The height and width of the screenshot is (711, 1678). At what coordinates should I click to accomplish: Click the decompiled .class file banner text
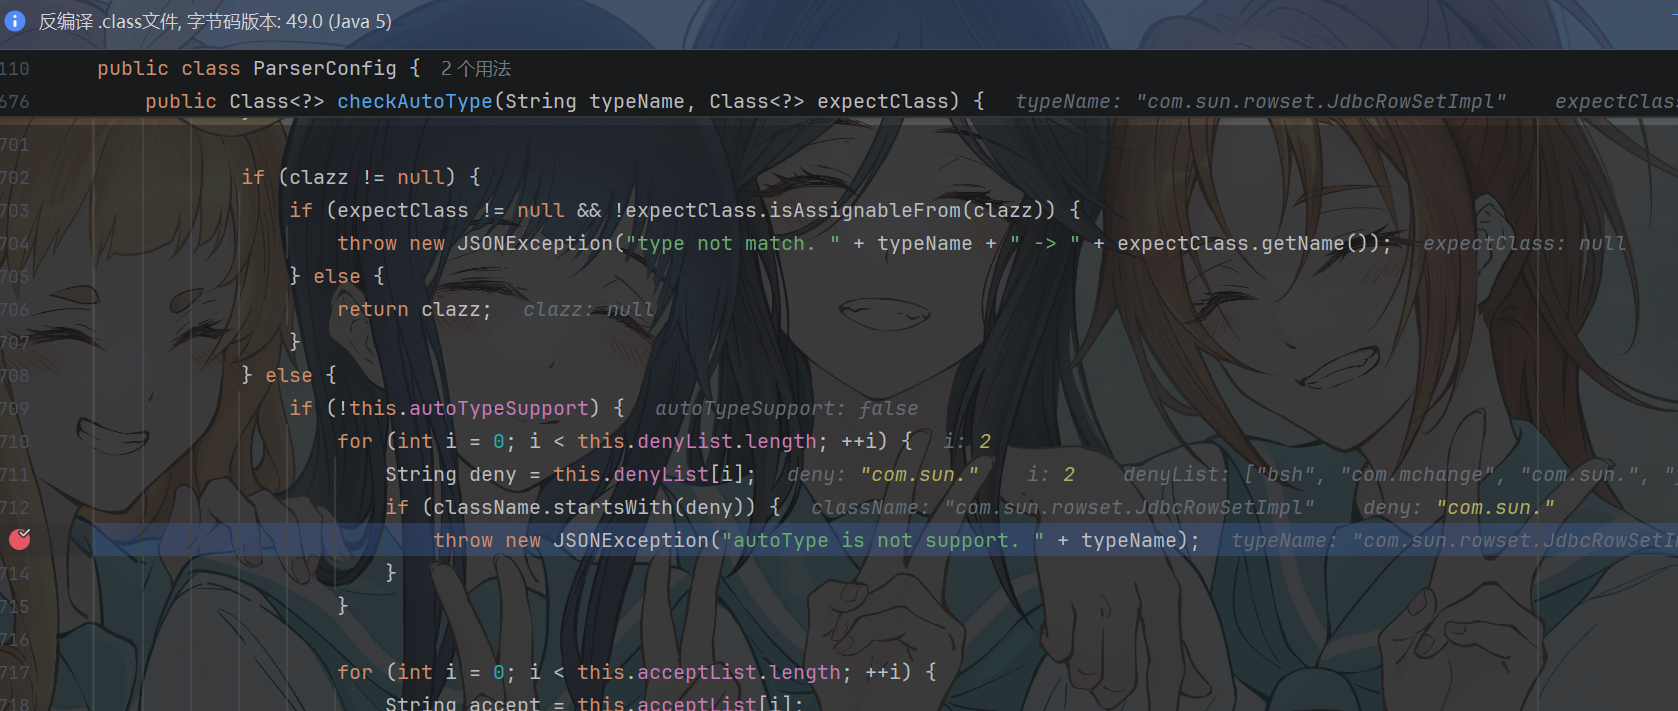215,21
